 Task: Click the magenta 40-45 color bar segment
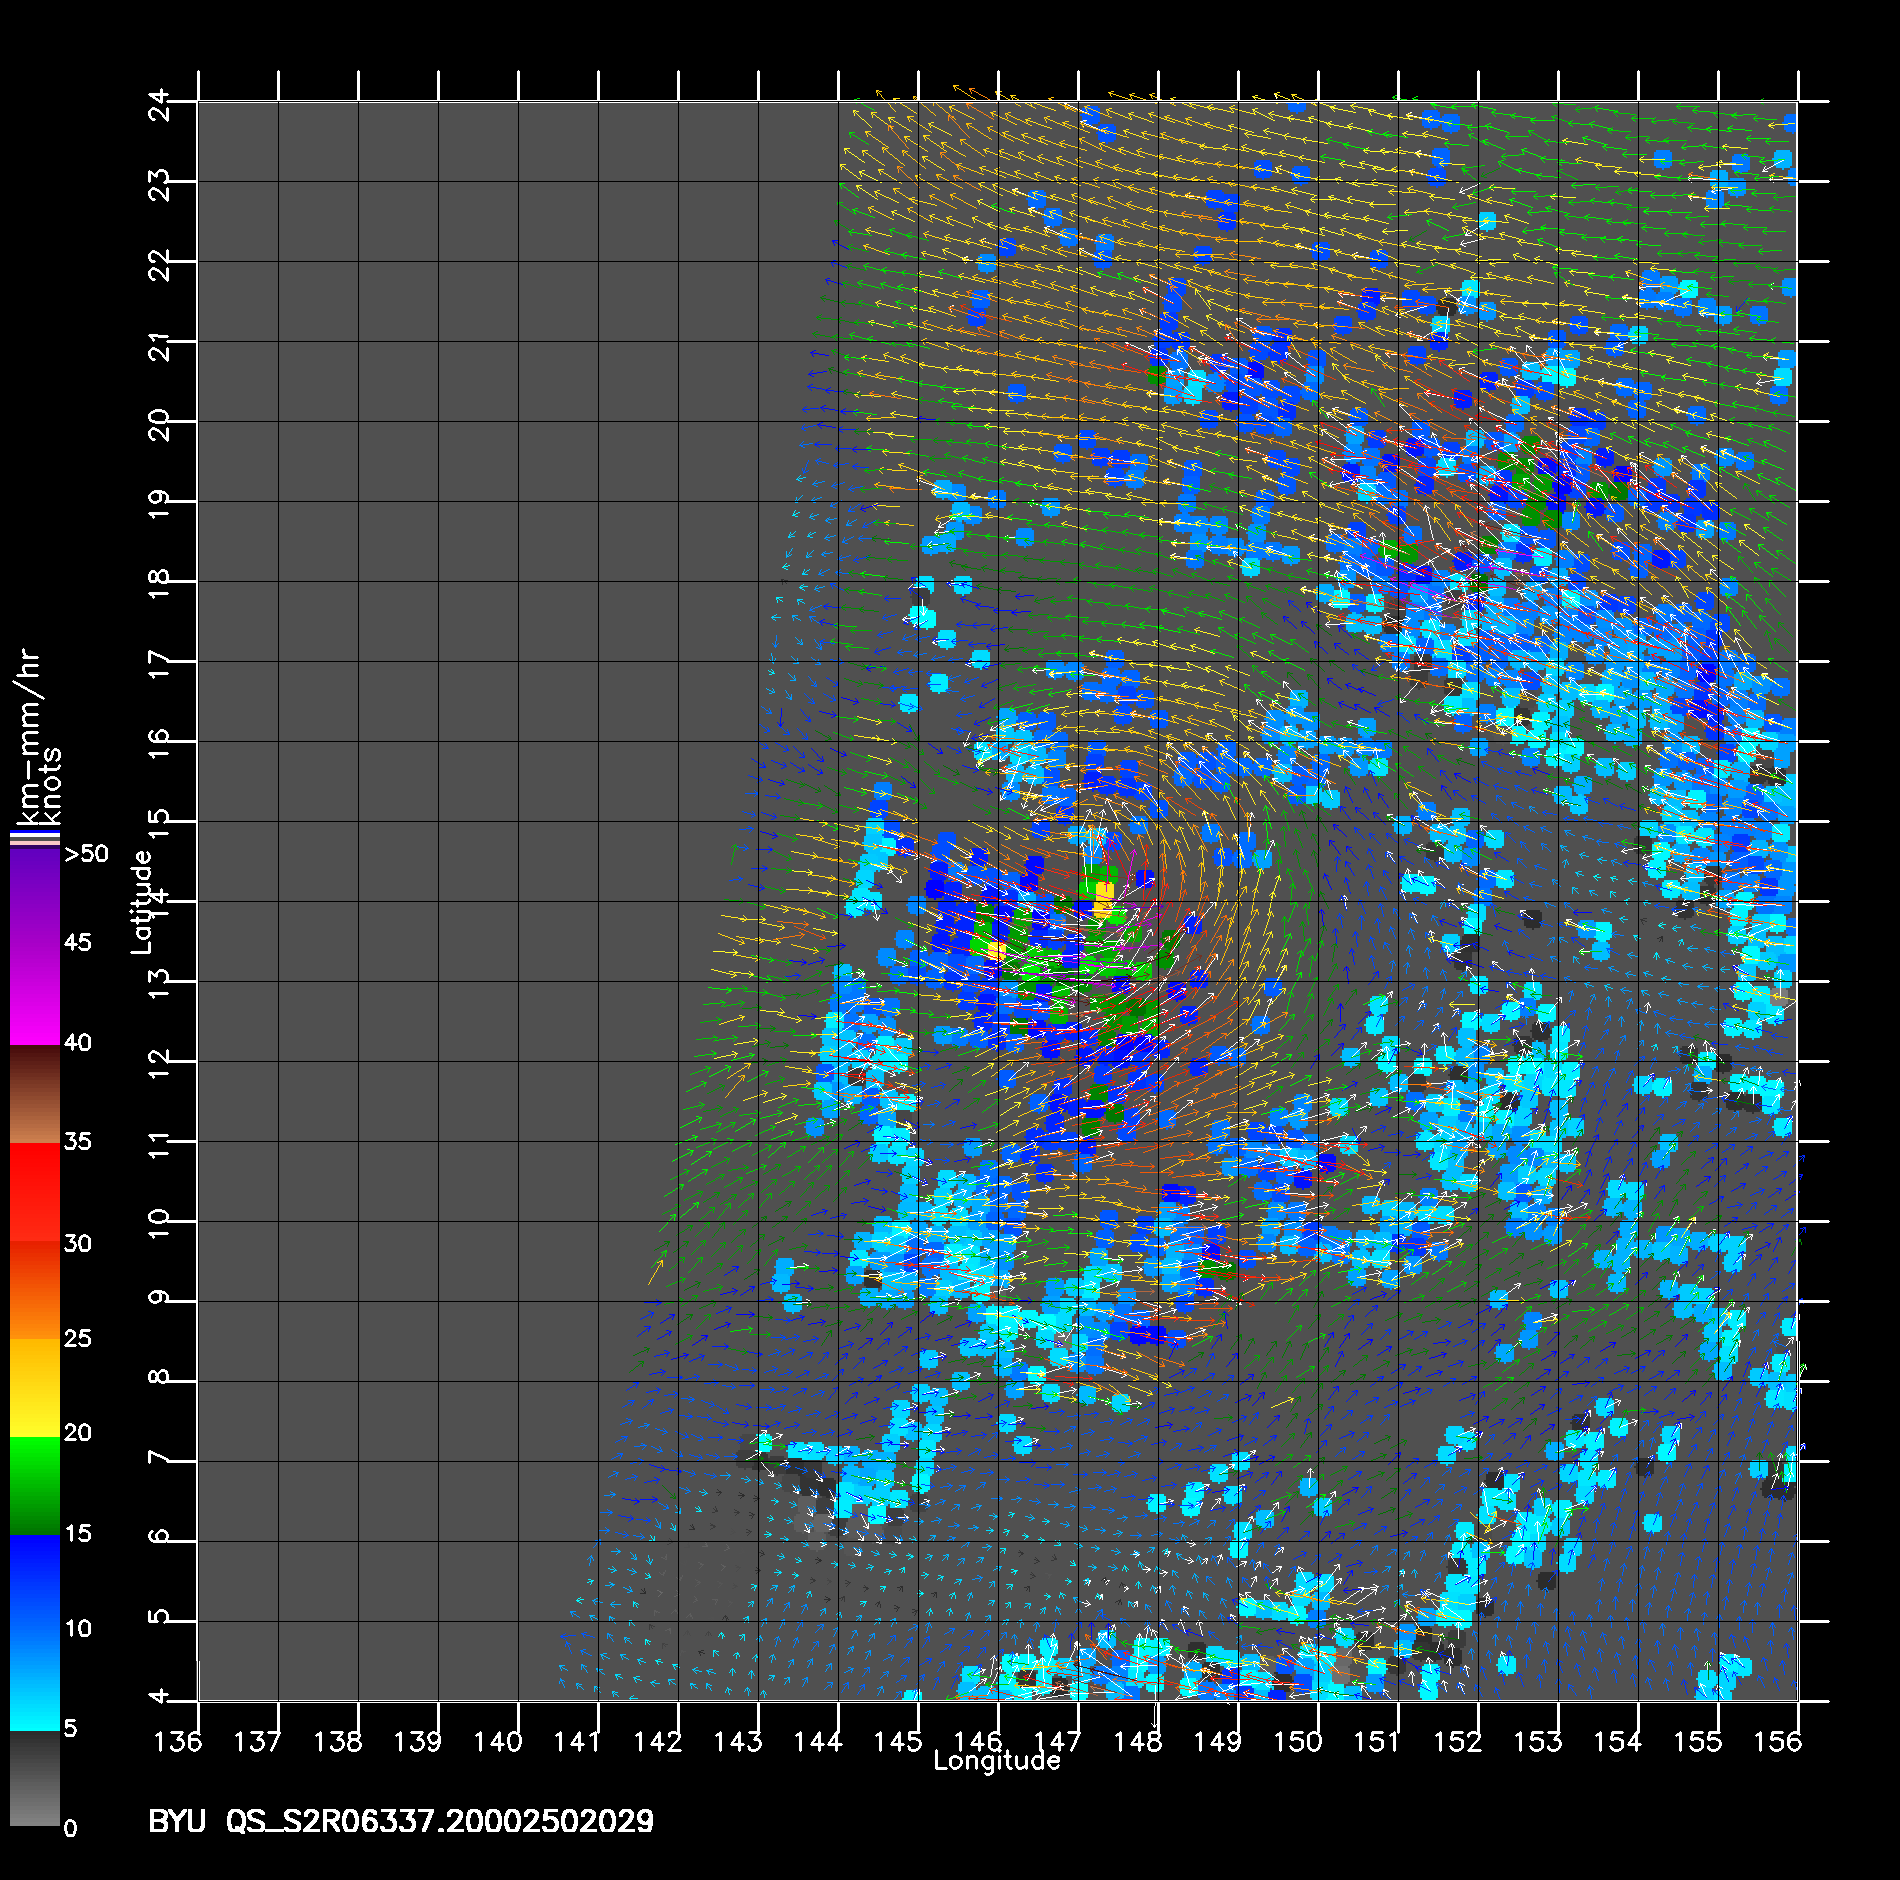(34, 993)
